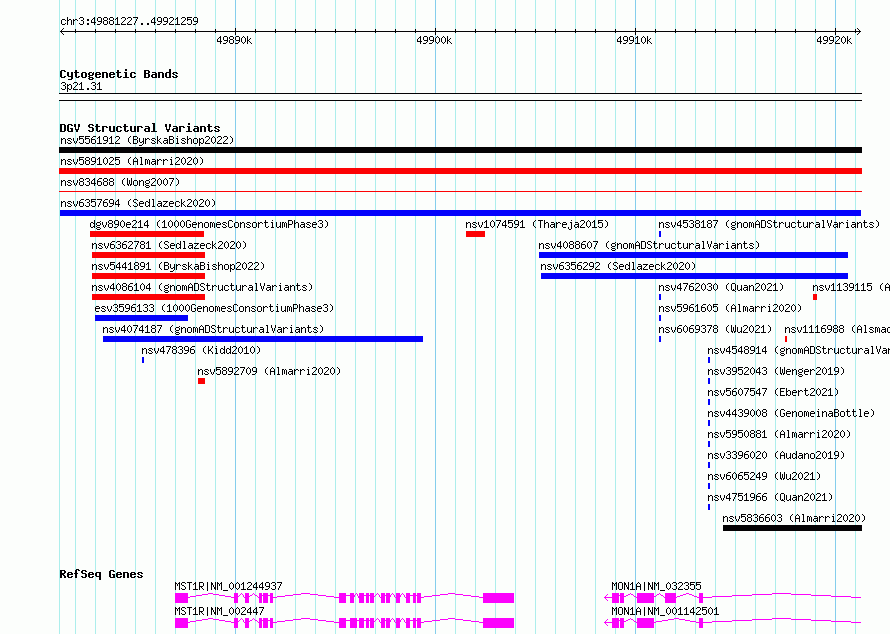Click the nsv5950881 (Almarri2020) label
The width and height of the screenshot is (890, 634).
click(779, 434)
